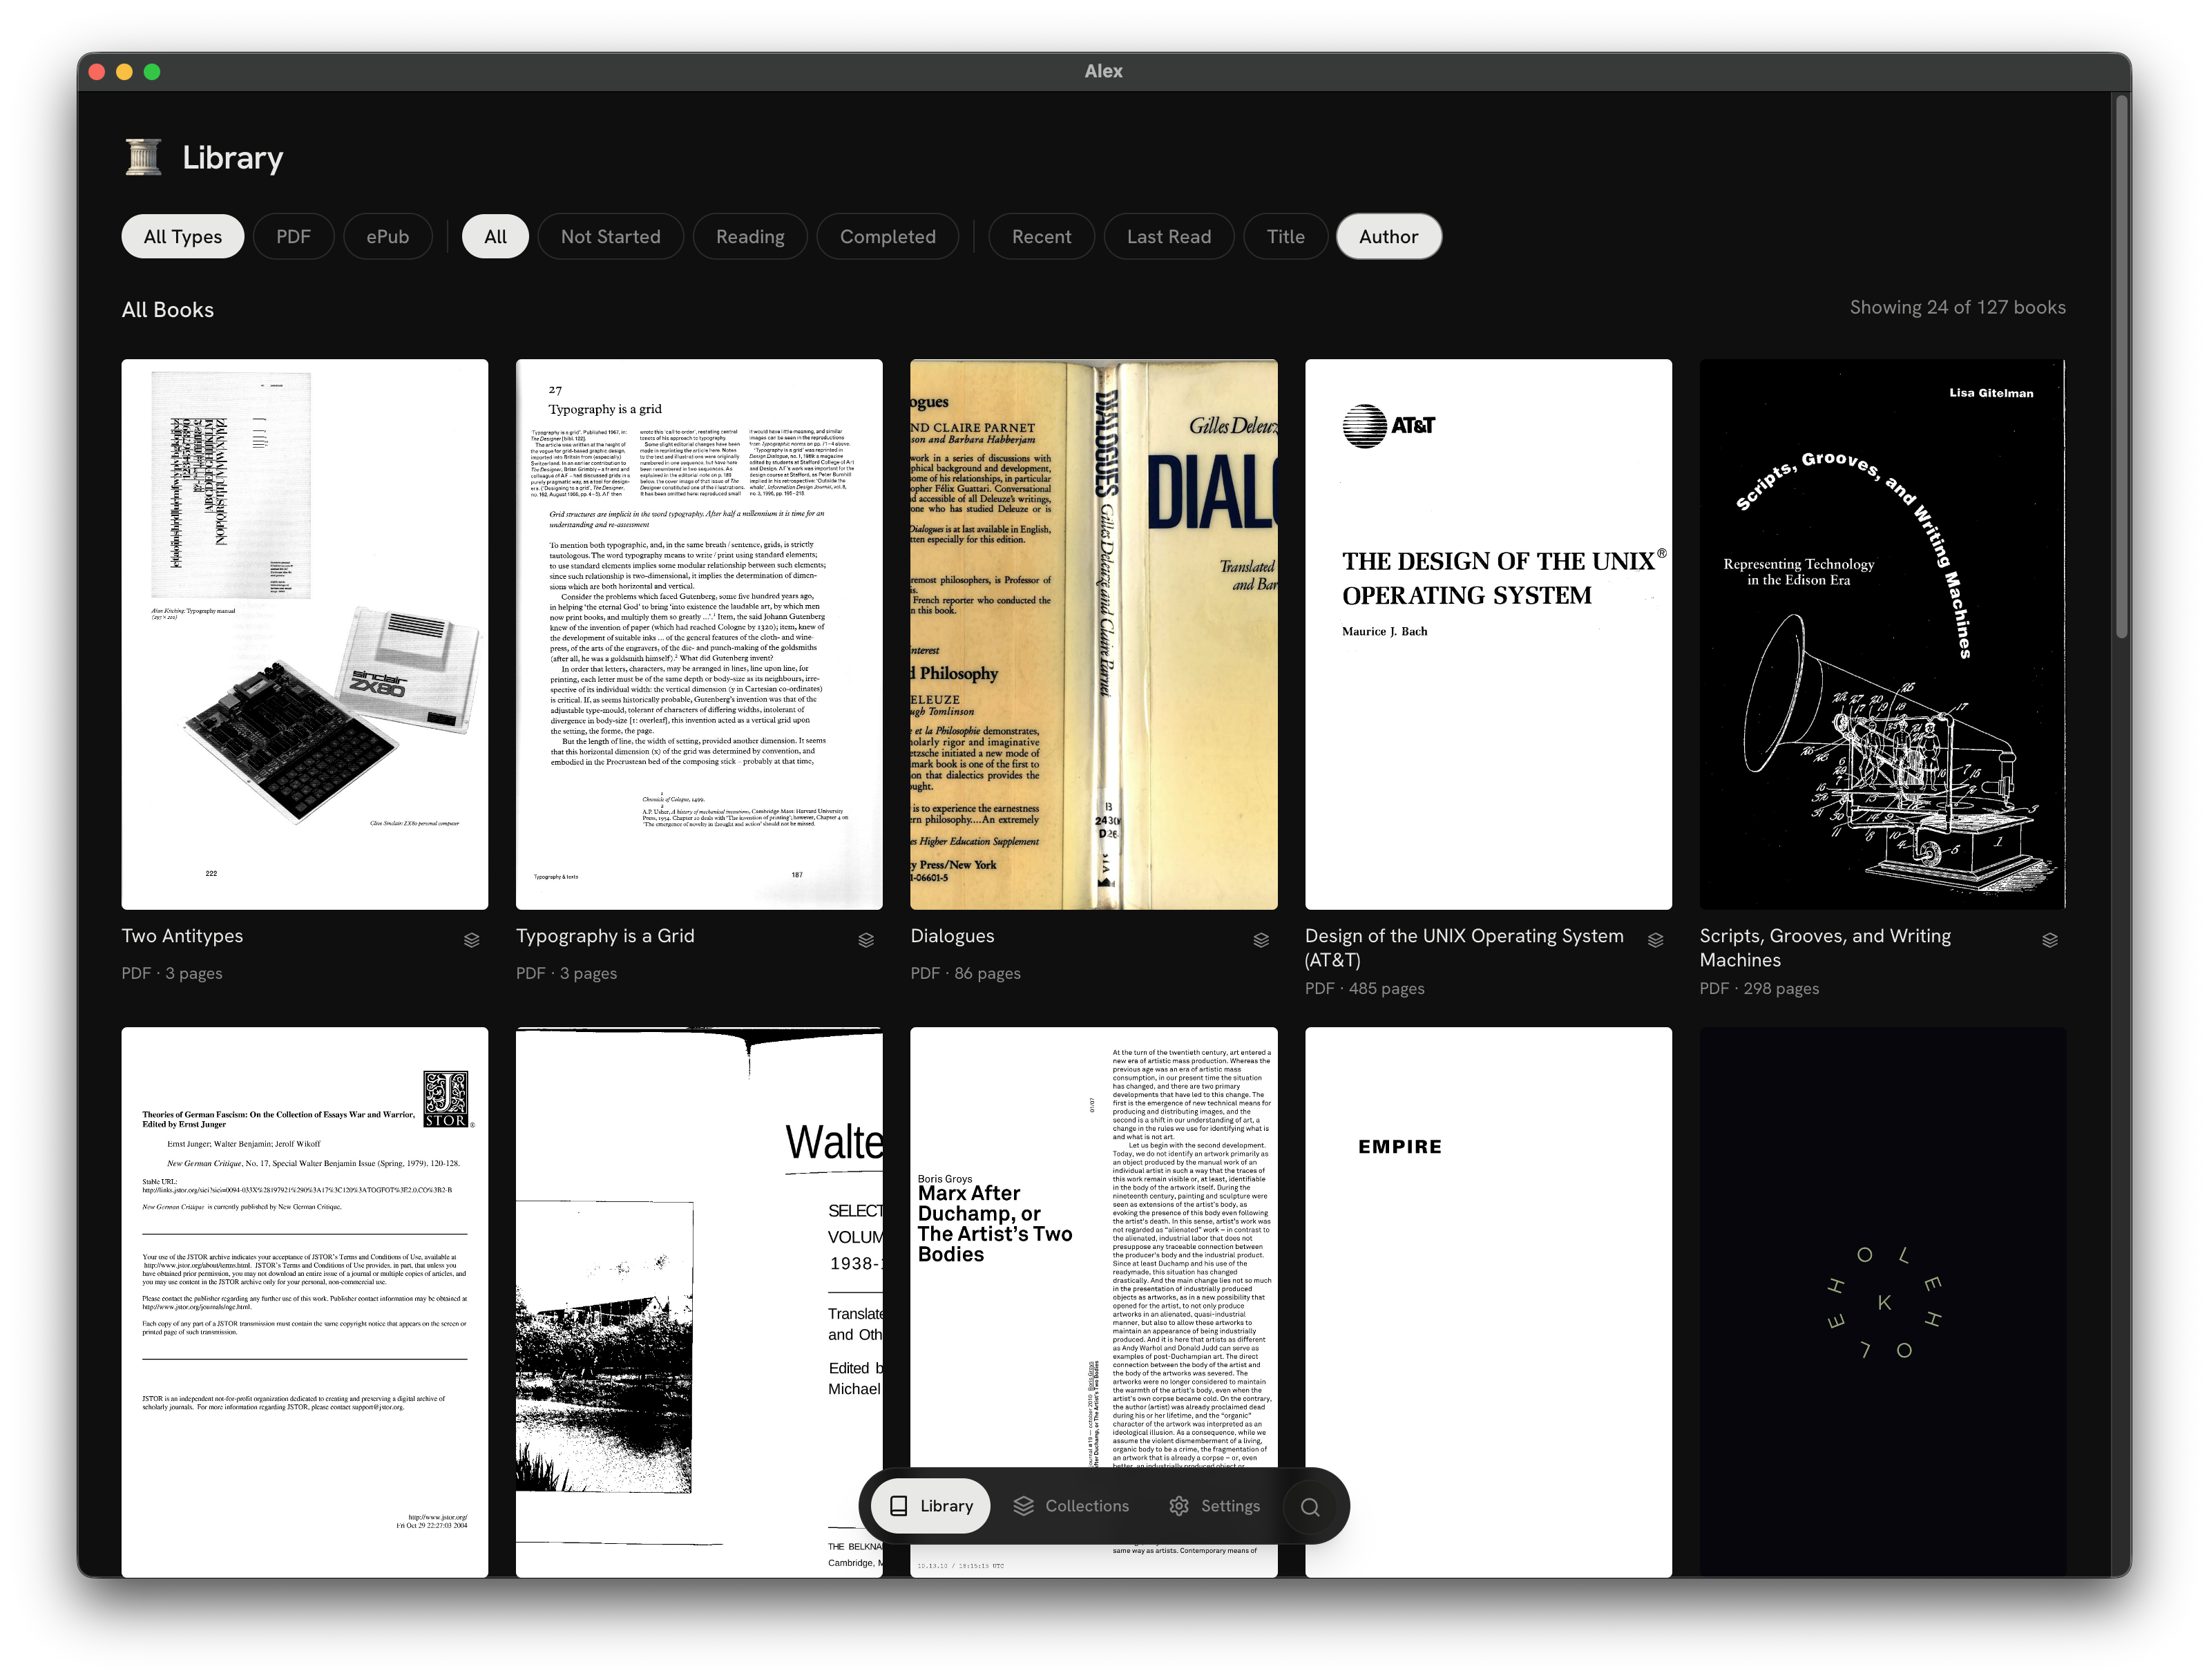Viewport: 2209px width, 1680px height.
Task: Select the Title sort option
Action: pyautogui.click(x=1286, y=236)
